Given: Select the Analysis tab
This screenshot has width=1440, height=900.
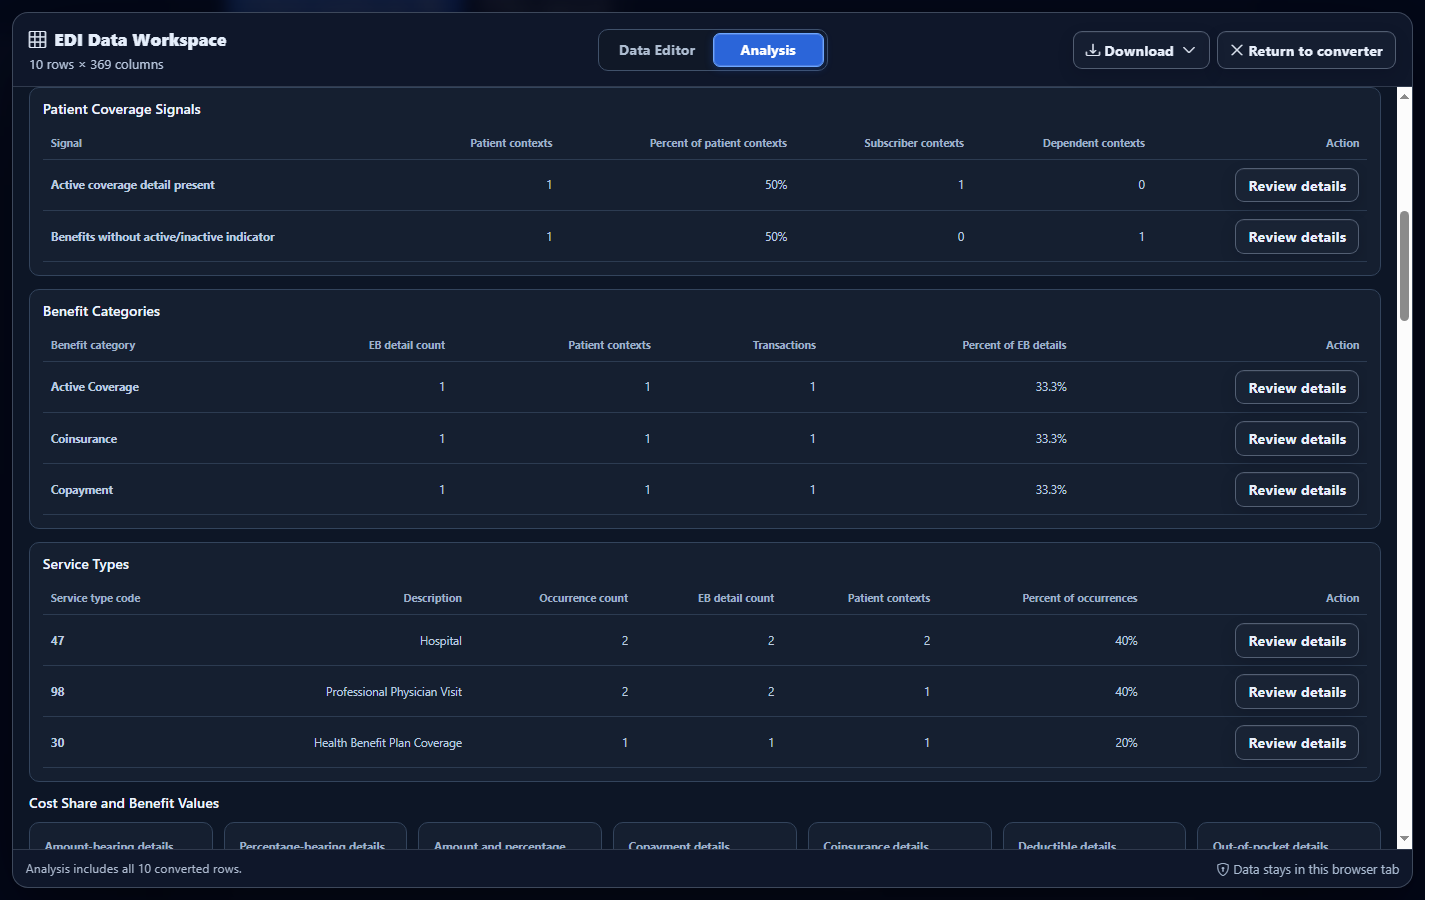Looking at the screenshot, I should [768, 50].
